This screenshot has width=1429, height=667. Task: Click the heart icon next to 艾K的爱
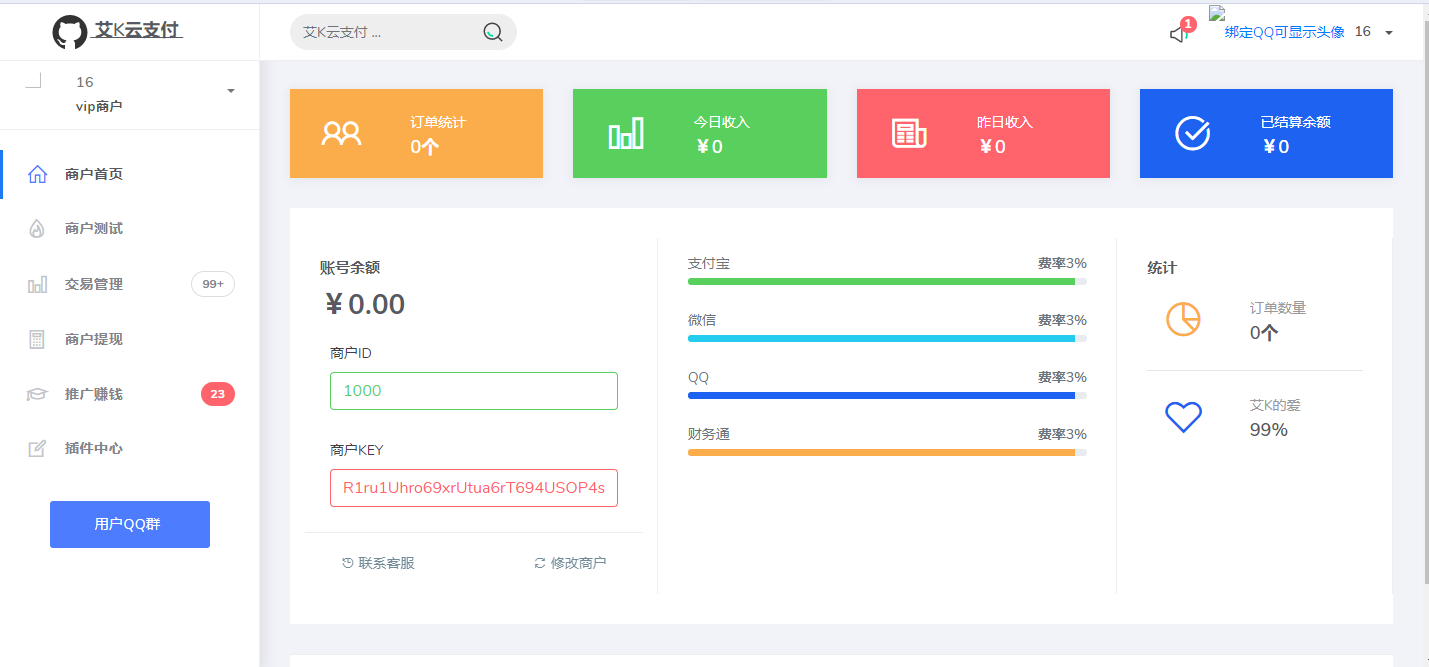tap(1184, 418)
